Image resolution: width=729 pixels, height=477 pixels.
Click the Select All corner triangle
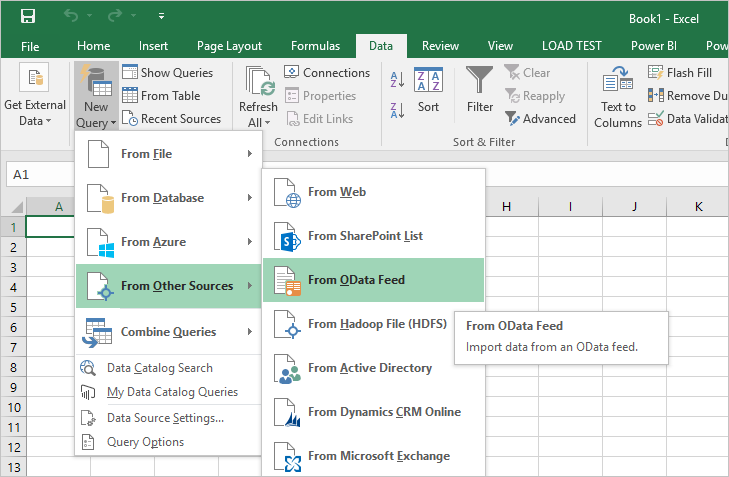point(16,206)
